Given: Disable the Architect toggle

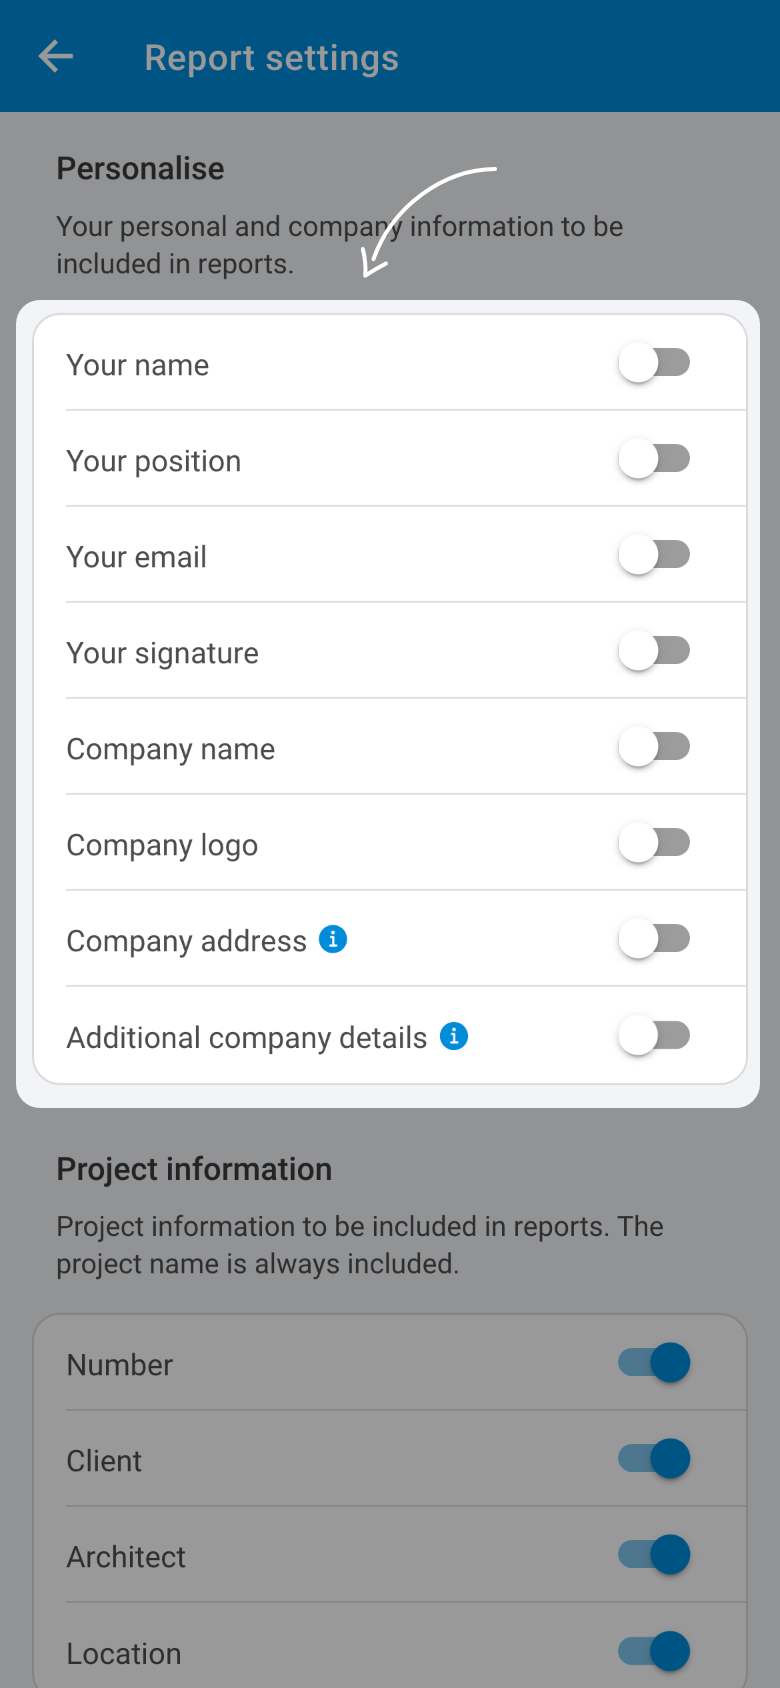Looking at the screenshot, I should (x=654, y=1555).
